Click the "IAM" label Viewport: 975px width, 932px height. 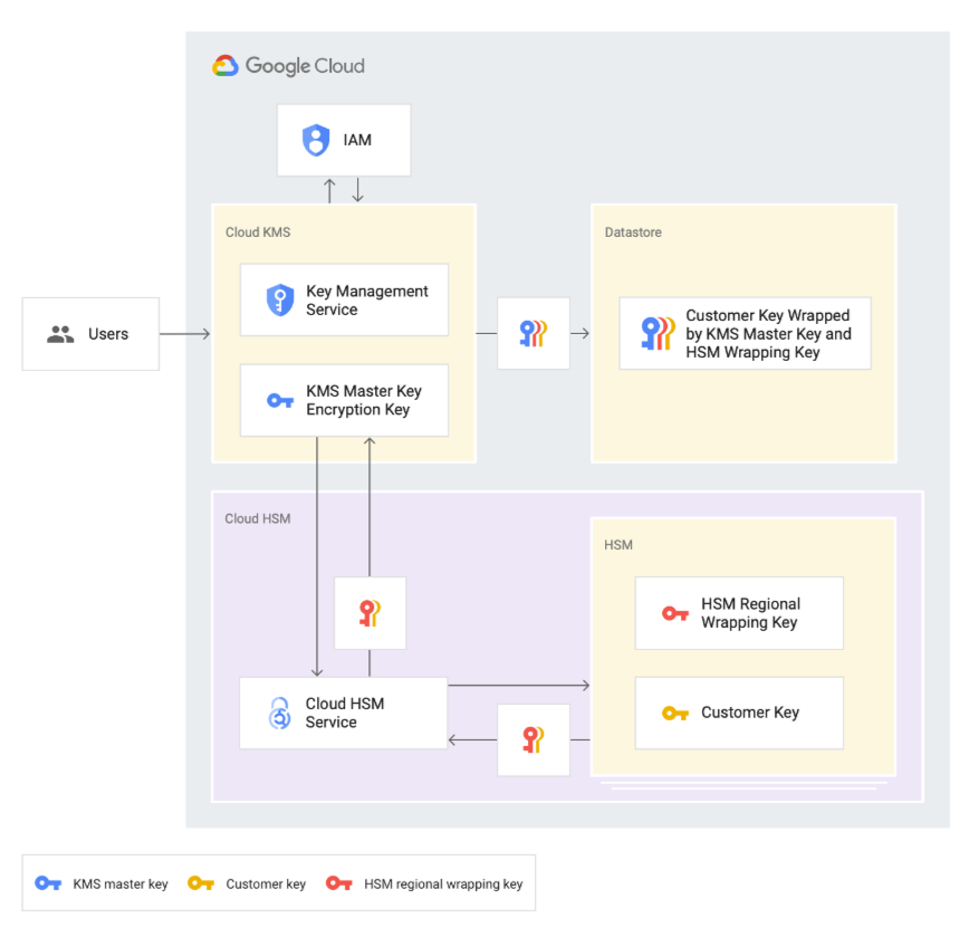pyautogui.click(x=358, y=140)
